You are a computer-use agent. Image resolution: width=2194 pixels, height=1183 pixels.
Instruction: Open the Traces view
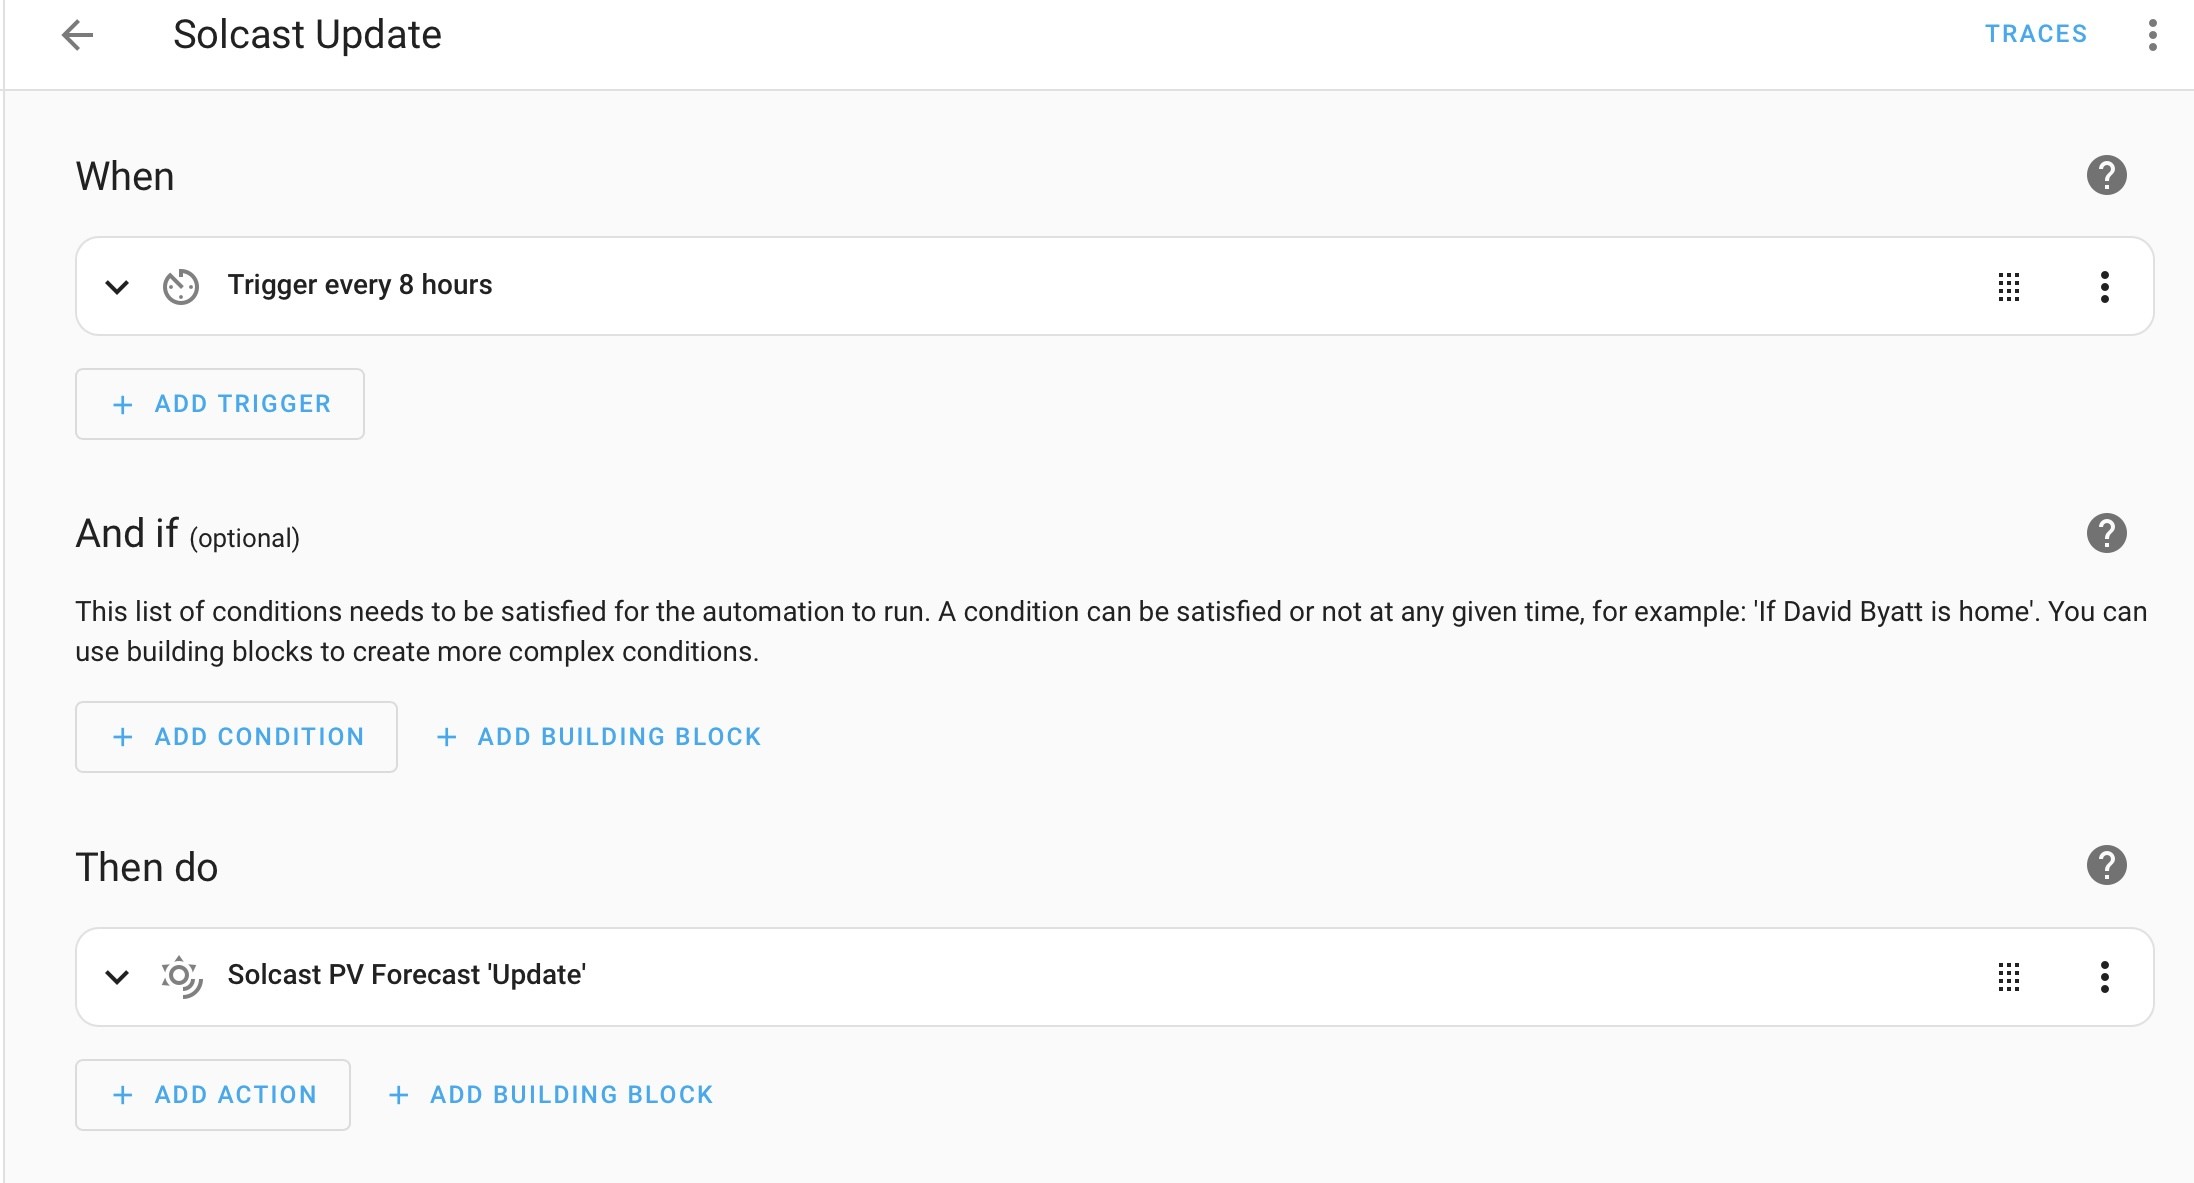click(x=2036, y=34)
